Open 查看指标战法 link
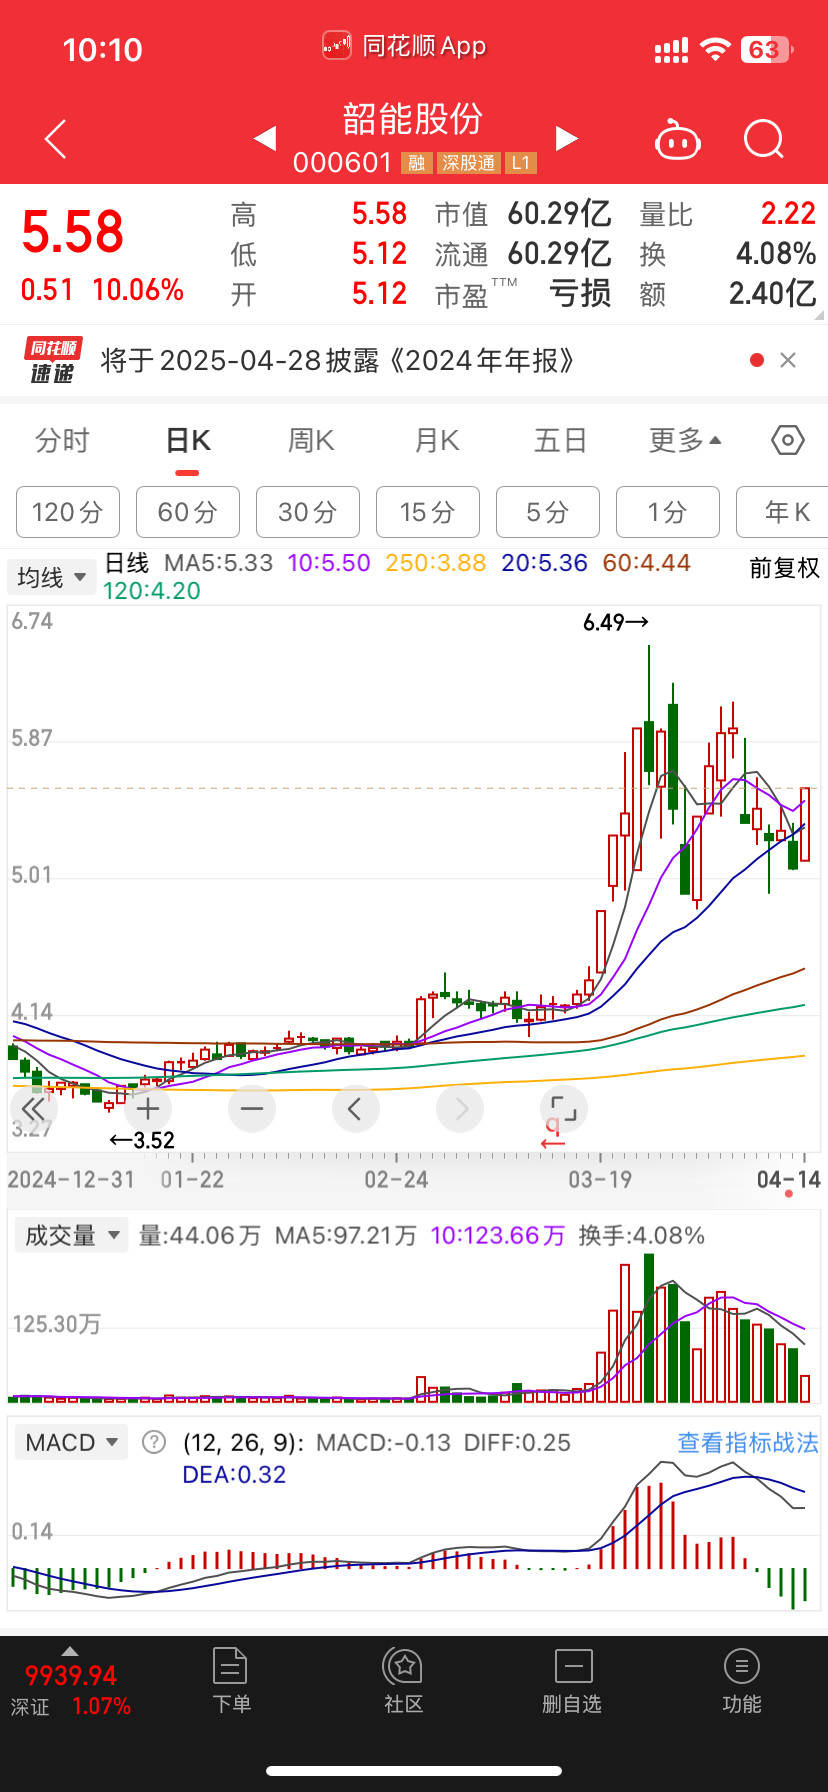Screen dimensions: 828x1792 point(748,1442)
